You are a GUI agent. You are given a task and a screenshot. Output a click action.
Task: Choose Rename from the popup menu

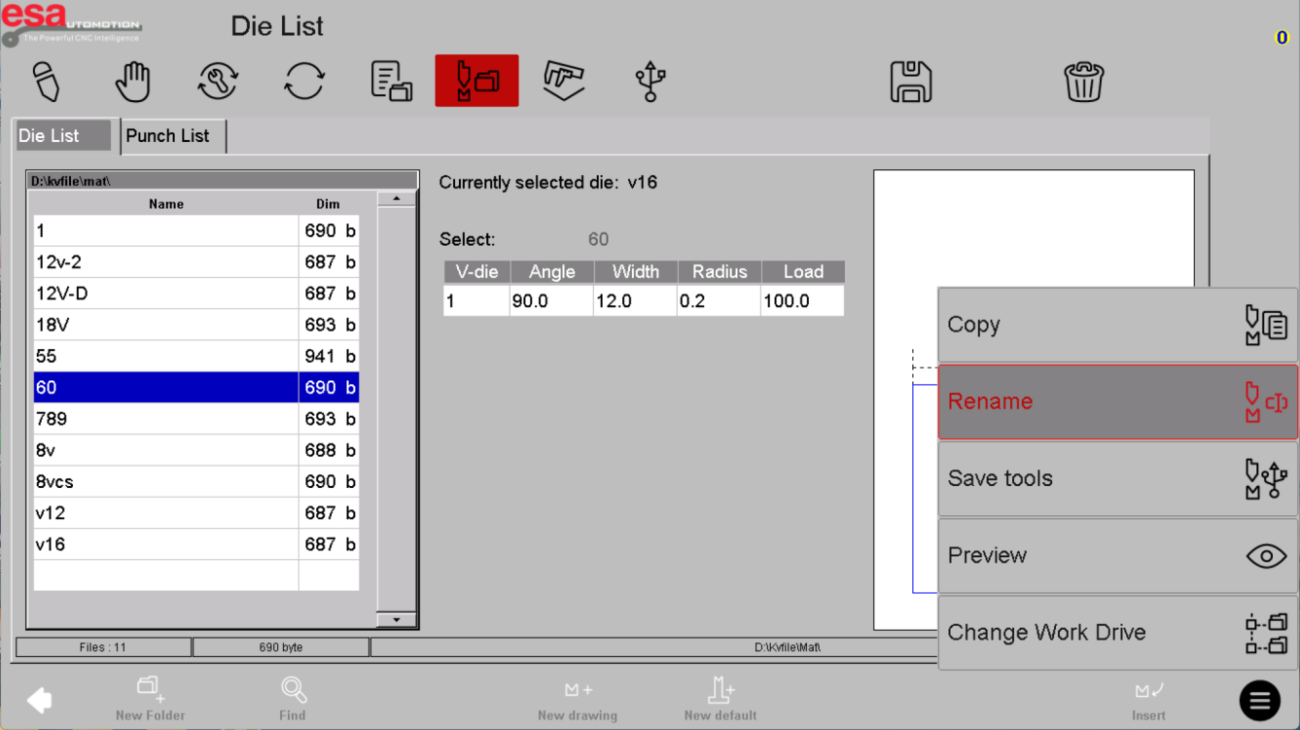tap(1116, 402)
